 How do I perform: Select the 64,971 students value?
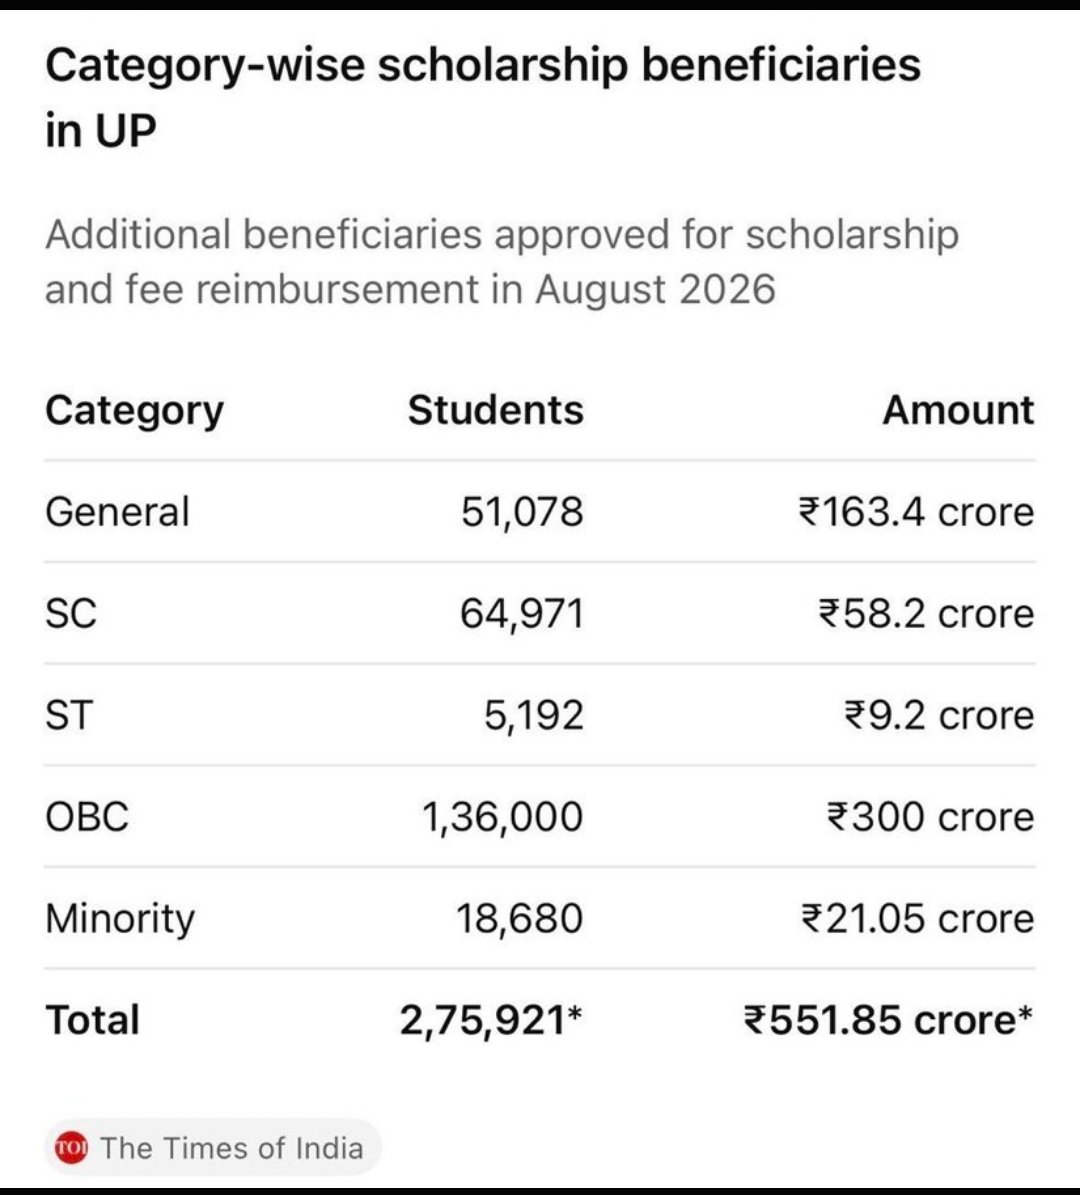(x=521, y=614)
